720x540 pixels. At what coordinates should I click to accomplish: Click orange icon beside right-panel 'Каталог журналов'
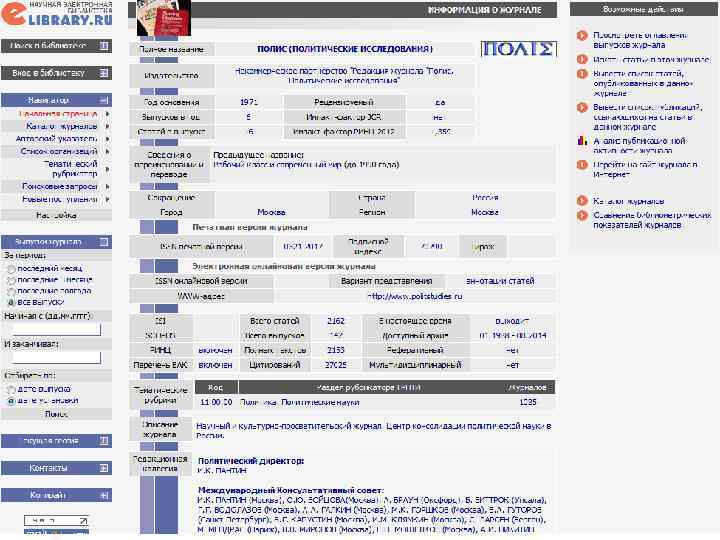tap(582, 201)
